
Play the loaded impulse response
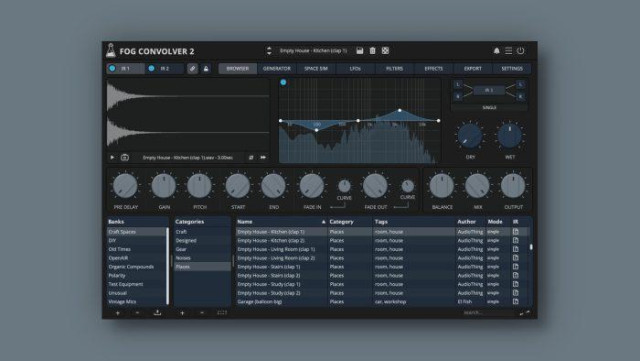pos(112,157)
